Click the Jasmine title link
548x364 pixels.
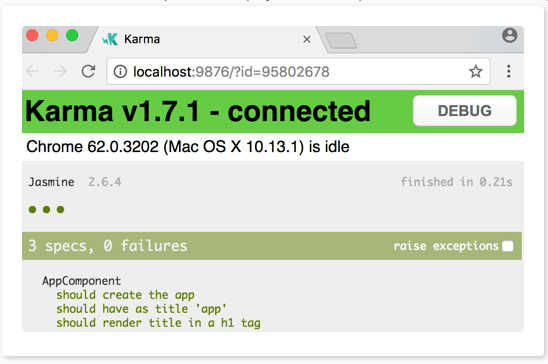pos(51,182)
